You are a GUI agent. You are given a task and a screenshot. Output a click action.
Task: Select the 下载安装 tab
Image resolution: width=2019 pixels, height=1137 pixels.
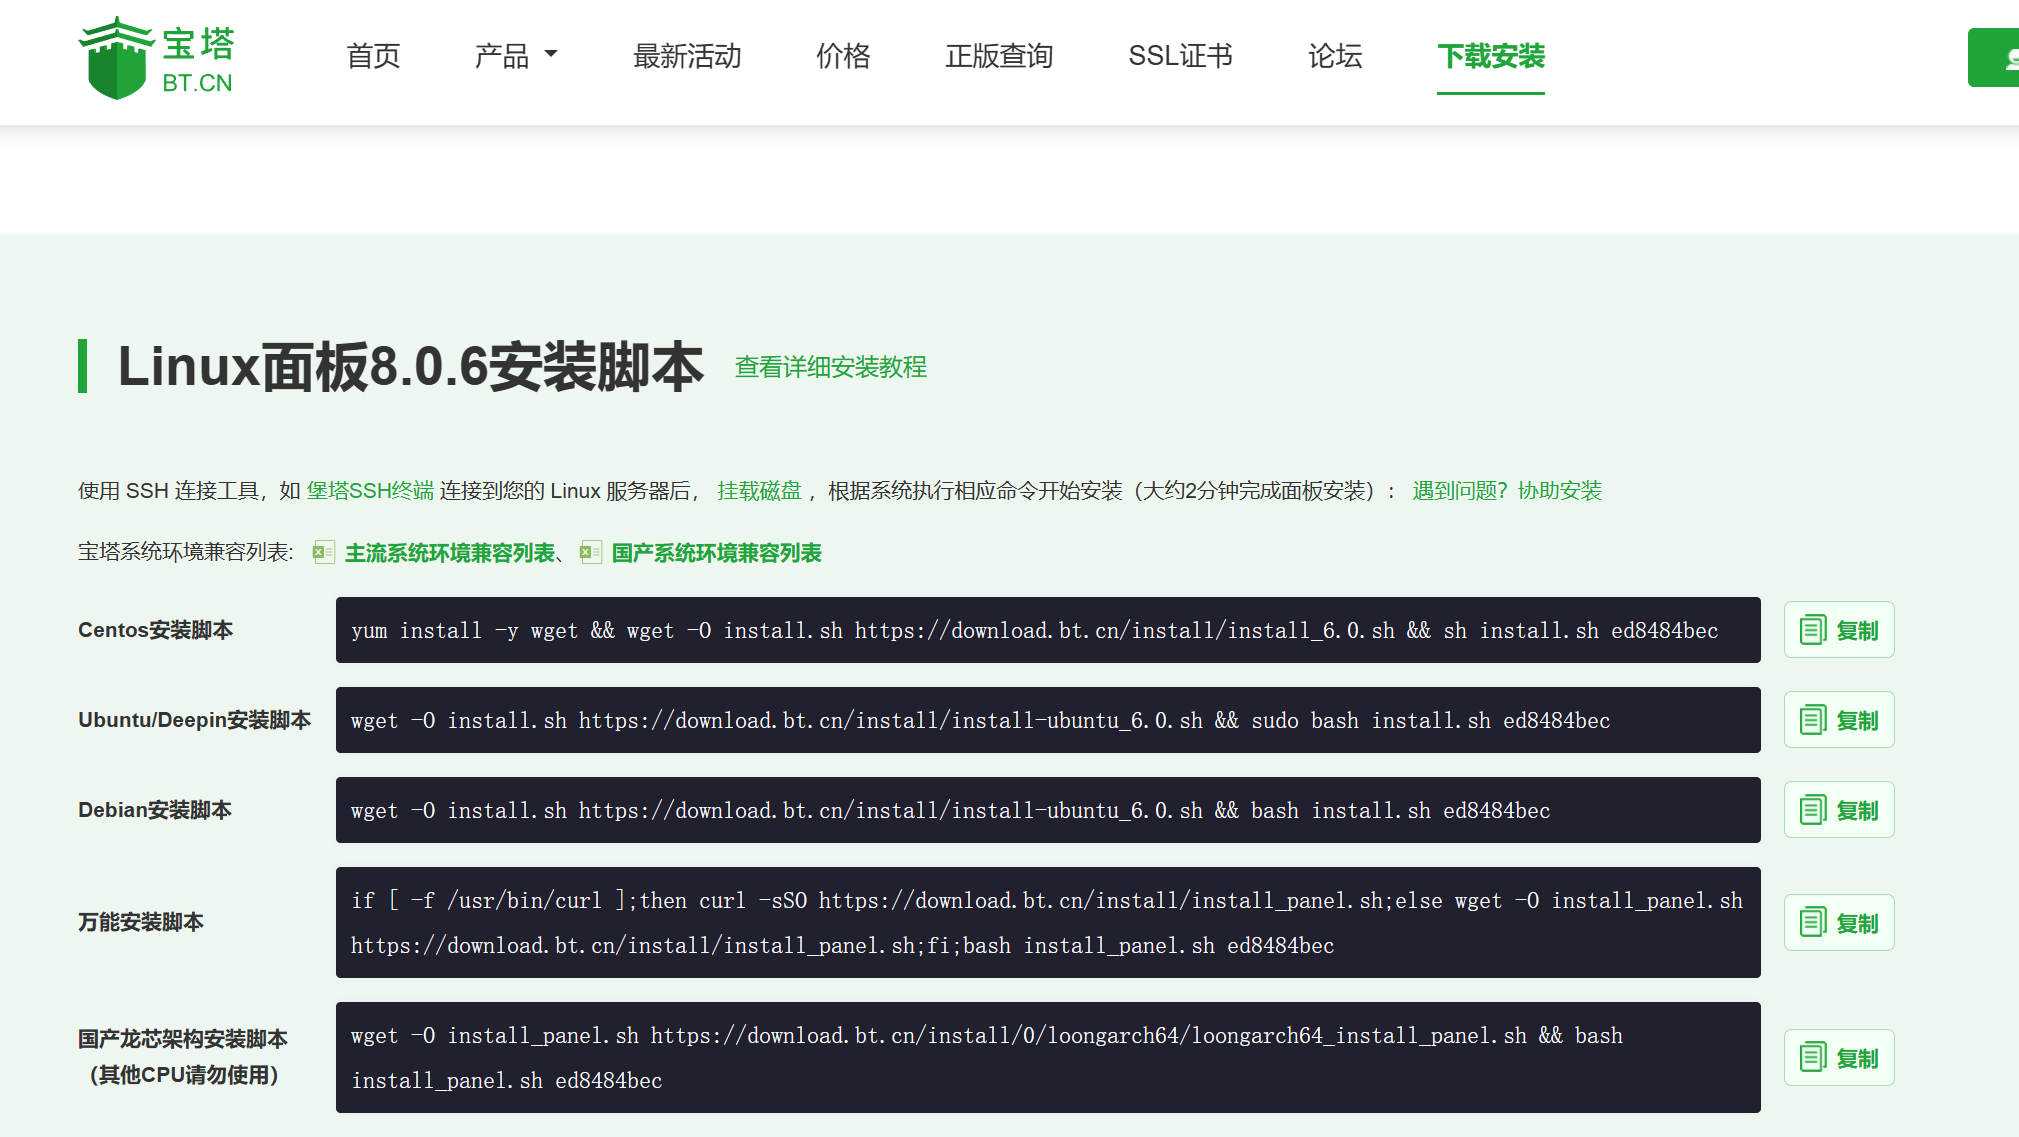point(1490,56)
